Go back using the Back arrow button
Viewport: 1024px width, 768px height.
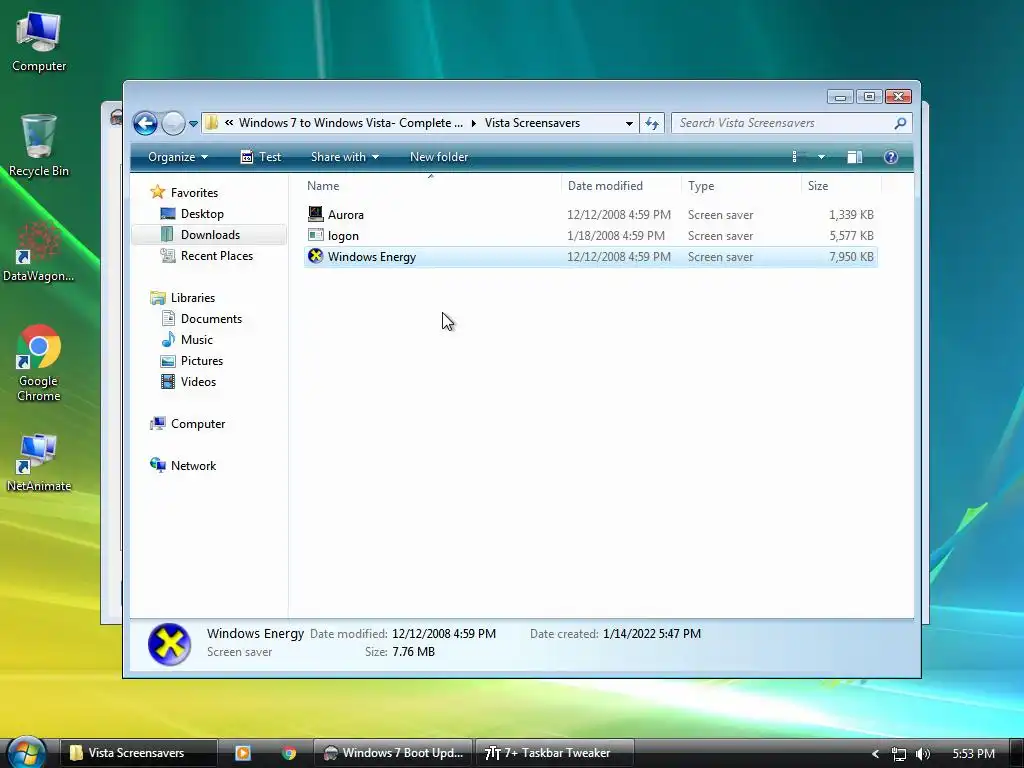tap(145, 123)
